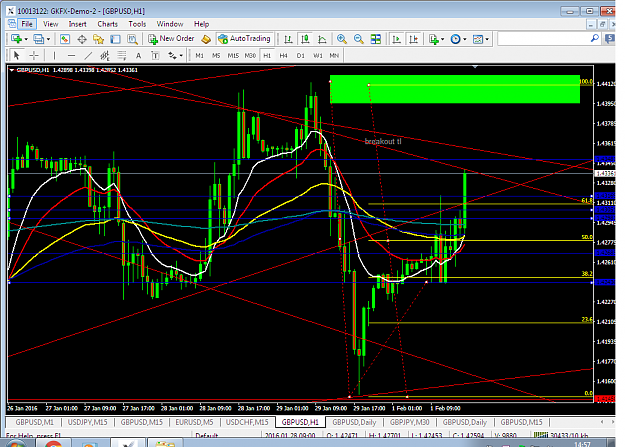Open the Data Window crosshair-target icon

pyautogui.click(x=82, y=39)
